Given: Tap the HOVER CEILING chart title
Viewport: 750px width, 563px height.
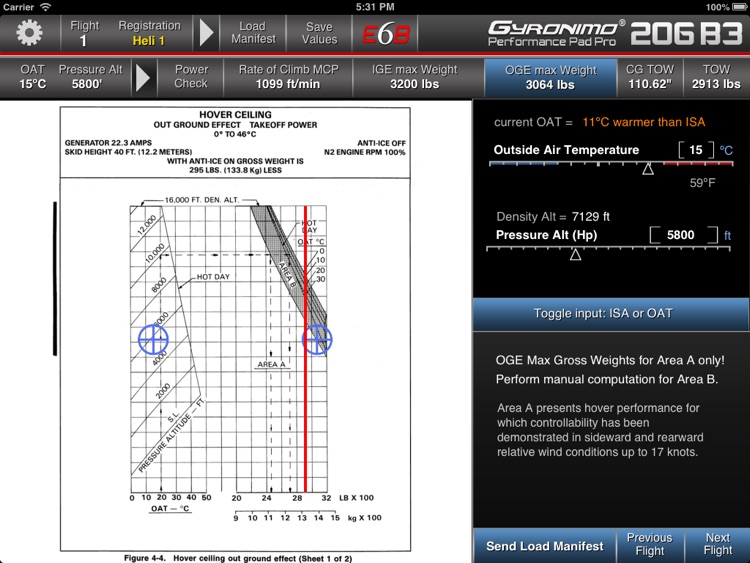Looking at the screenshot, I should pos(235,115).
